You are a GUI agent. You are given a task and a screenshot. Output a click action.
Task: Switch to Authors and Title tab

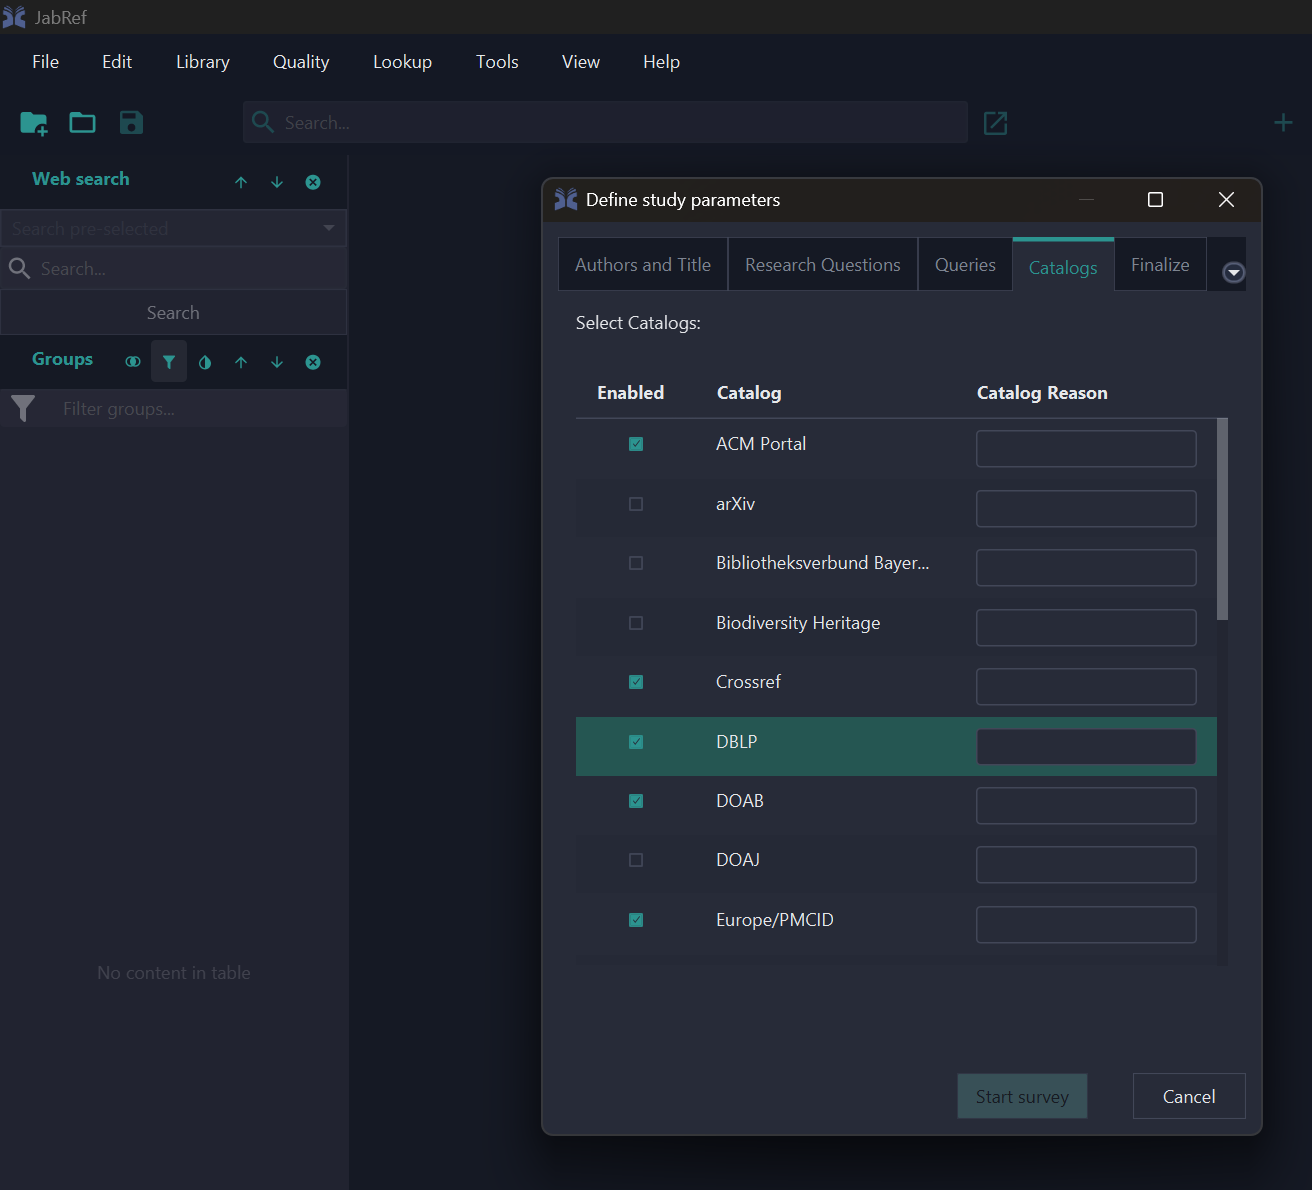643,265
